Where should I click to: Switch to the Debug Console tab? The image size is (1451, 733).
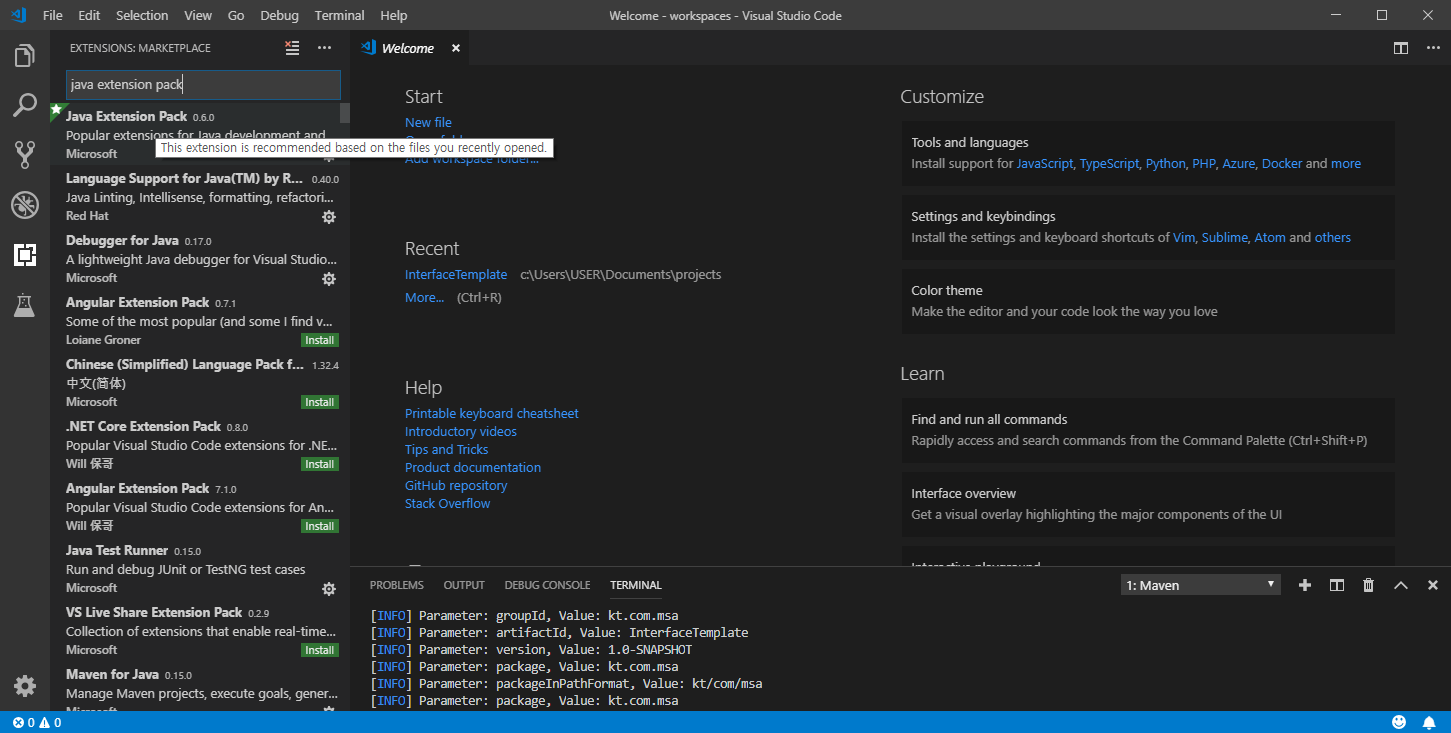click(547, 585)
